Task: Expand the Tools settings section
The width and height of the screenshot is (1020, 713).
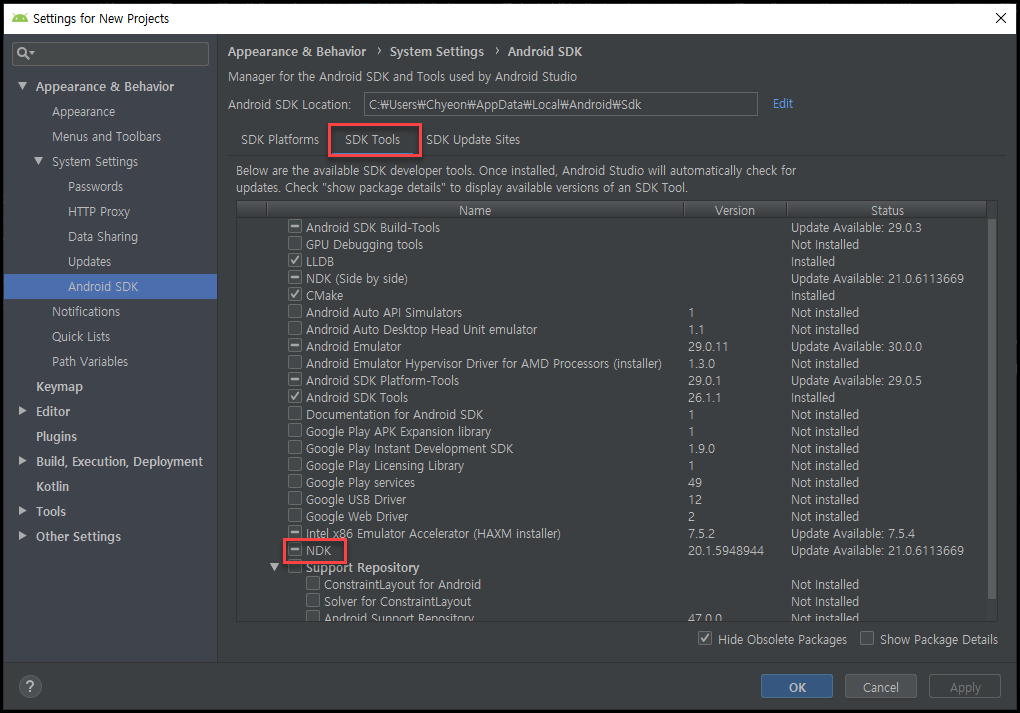Action: 22,511
